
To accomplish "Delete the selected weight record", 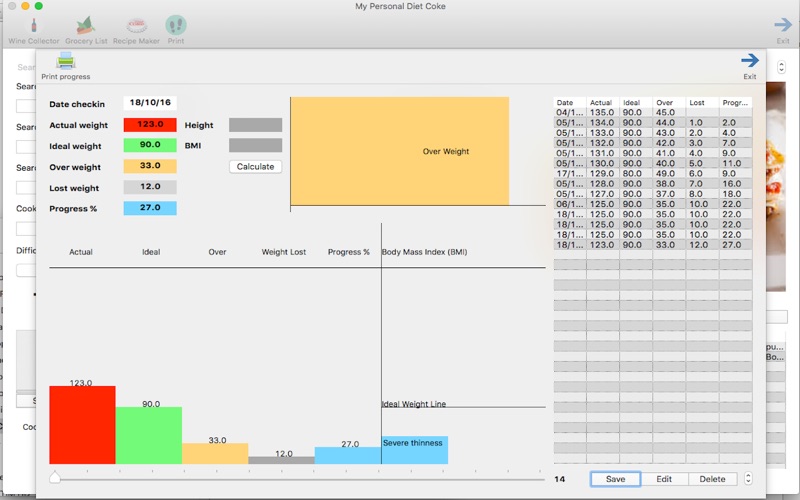I will coord(712,479).
